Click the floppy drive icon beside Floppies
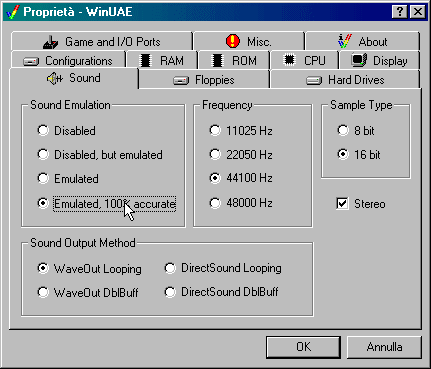The image size is (431, 369). (181, 81)
